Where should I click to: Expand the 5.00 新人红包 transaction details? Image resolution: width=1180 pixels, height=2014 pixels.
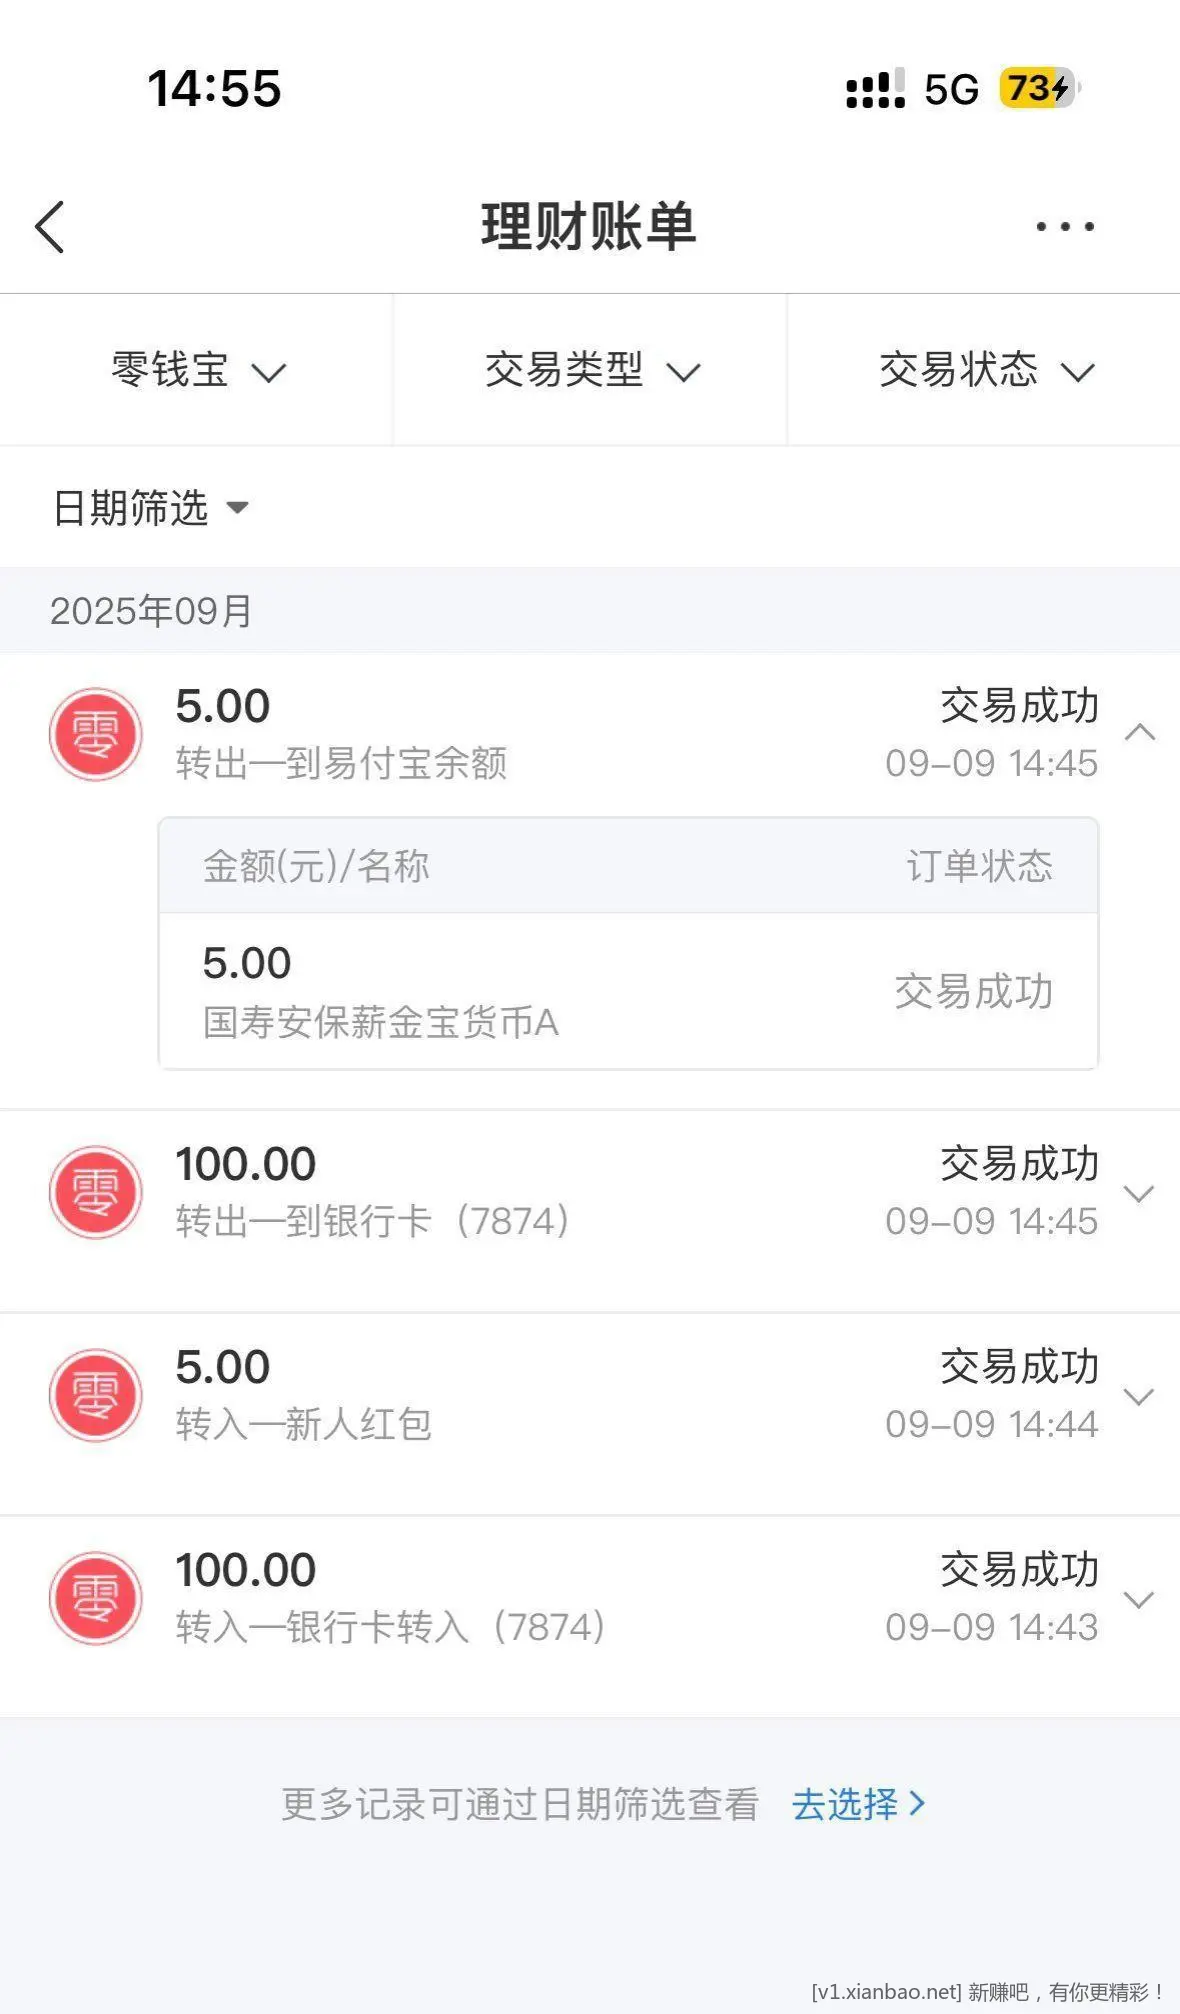1140,1396
